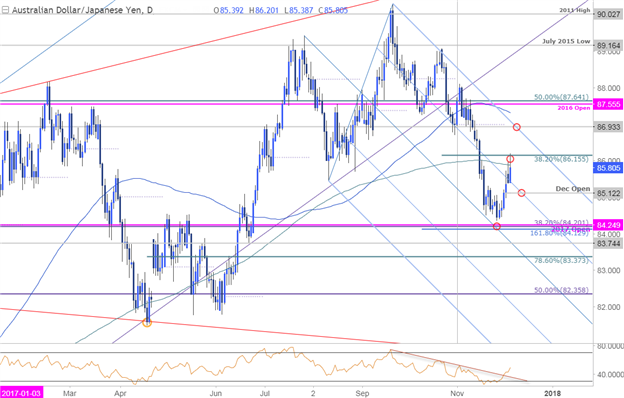
Task: Click the magenta 84.249 price tag
Action: coord(608,225)
